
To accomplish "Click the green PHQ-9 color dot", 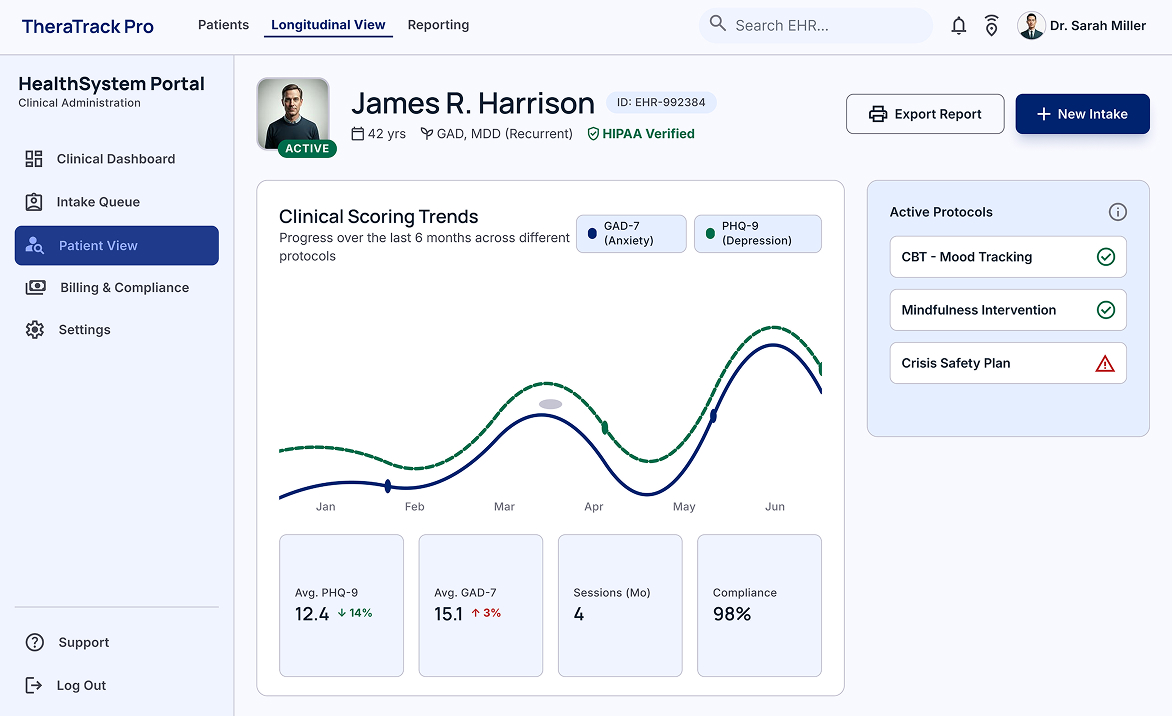I will coord(710,233).
